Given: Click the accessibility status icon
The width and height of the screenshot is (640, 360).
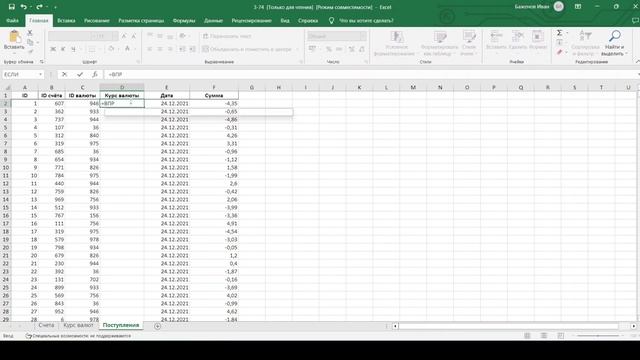Looking at the screenshot, I should (x=29, y=336).
